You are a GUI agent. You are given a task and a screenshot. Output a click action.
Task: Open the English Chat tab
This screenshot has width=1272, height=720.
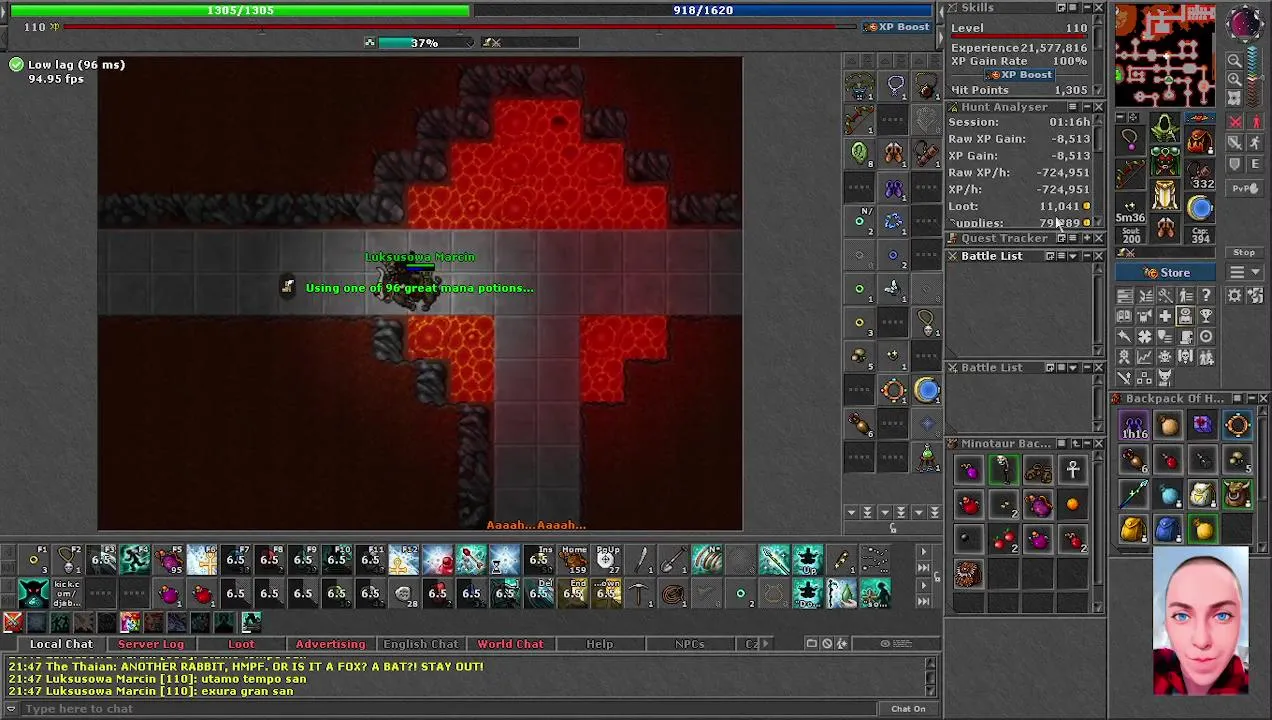coord(420,644)
